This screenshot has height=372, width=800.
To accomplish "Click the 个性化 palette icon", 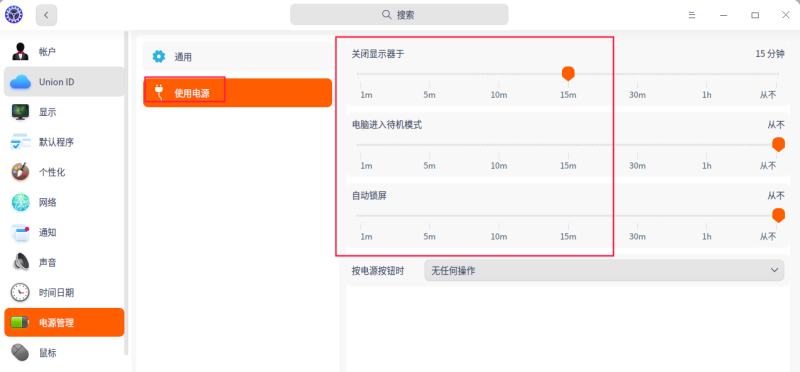I will 20,172.
